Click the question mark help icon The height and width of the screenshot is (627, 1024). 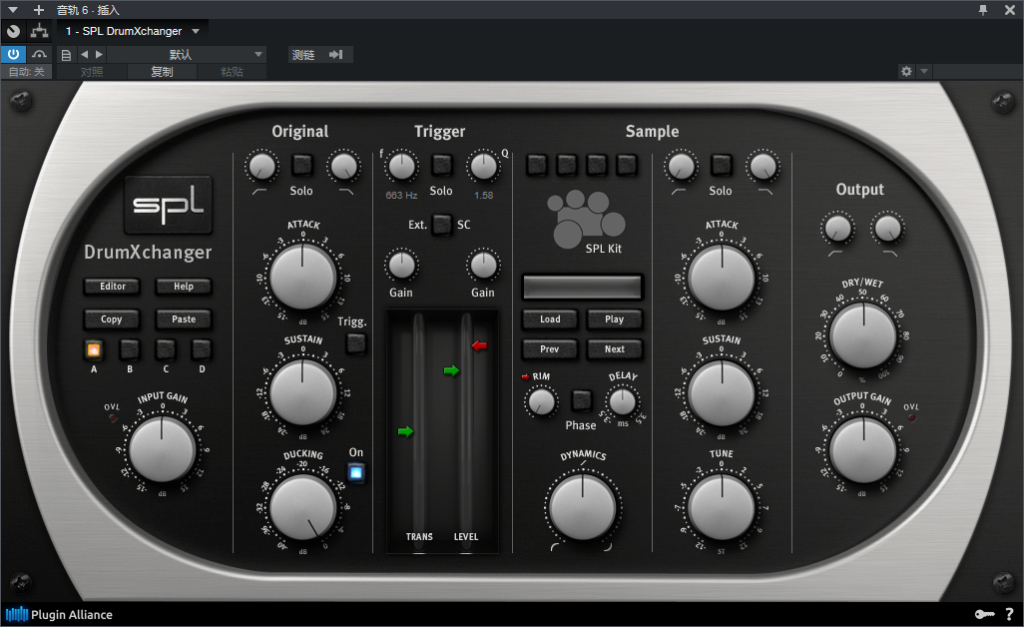tap(1010, 614)
